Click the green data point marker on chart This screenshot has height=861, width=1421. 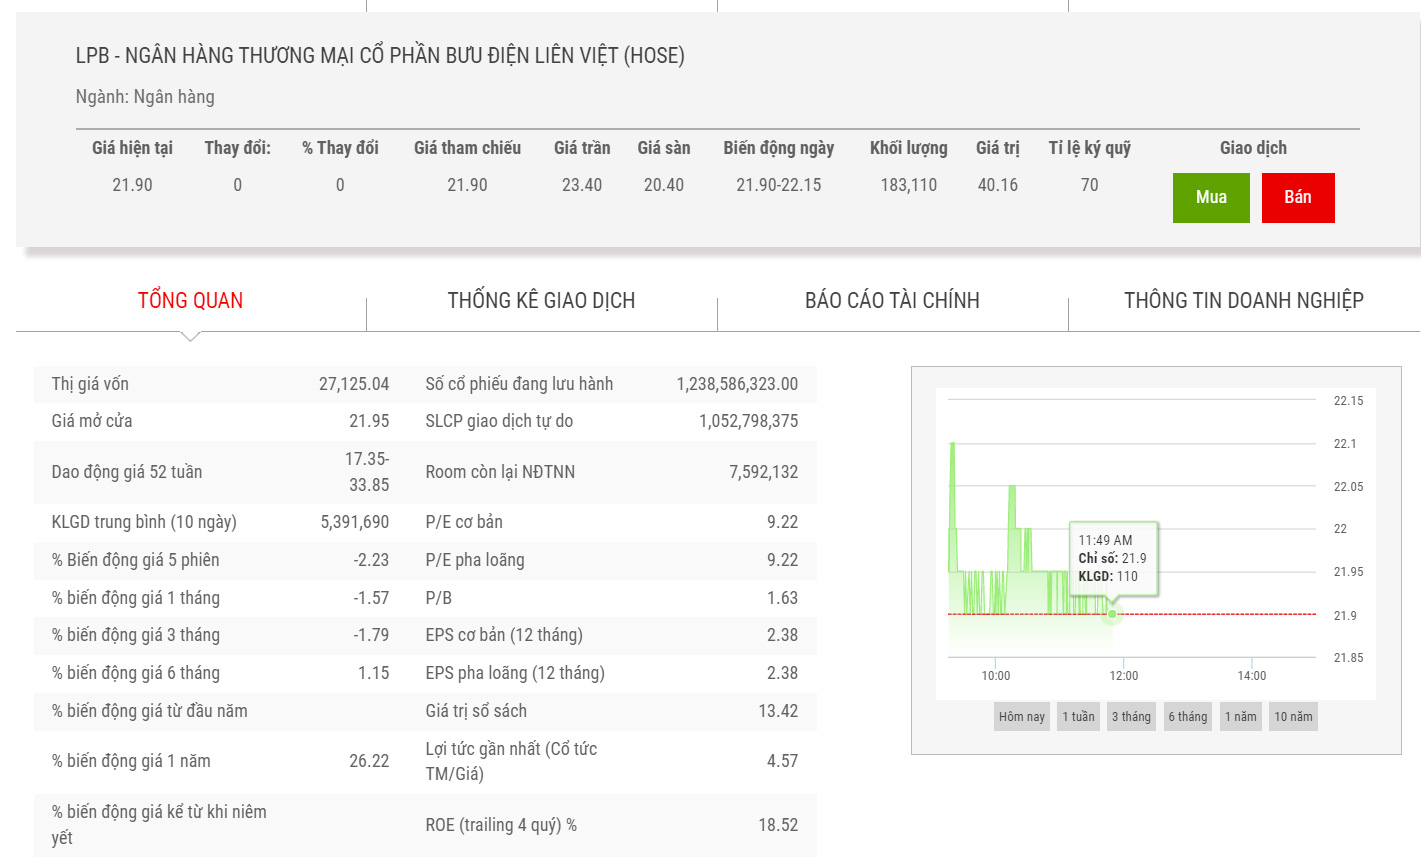pyautogui.click(x=1112, y=614)
